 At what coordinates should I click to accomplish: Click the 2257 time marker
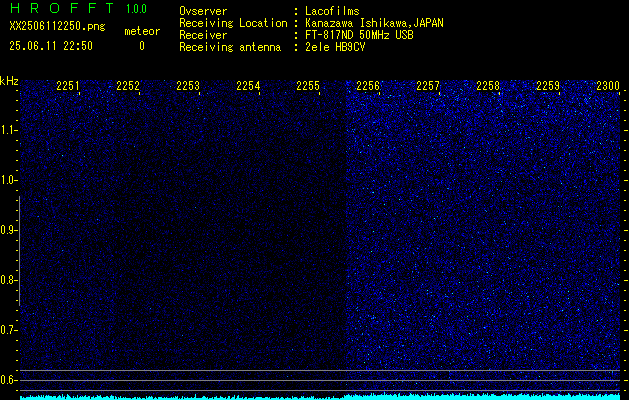tap(428, 86)
